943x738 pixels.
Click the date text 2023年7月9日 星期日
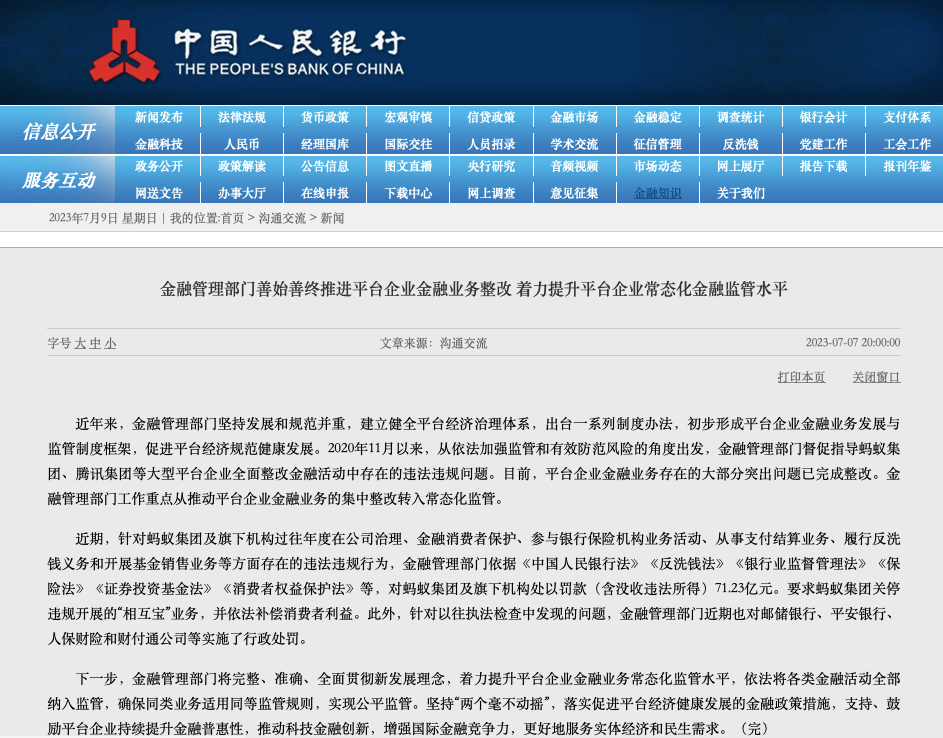103,218
